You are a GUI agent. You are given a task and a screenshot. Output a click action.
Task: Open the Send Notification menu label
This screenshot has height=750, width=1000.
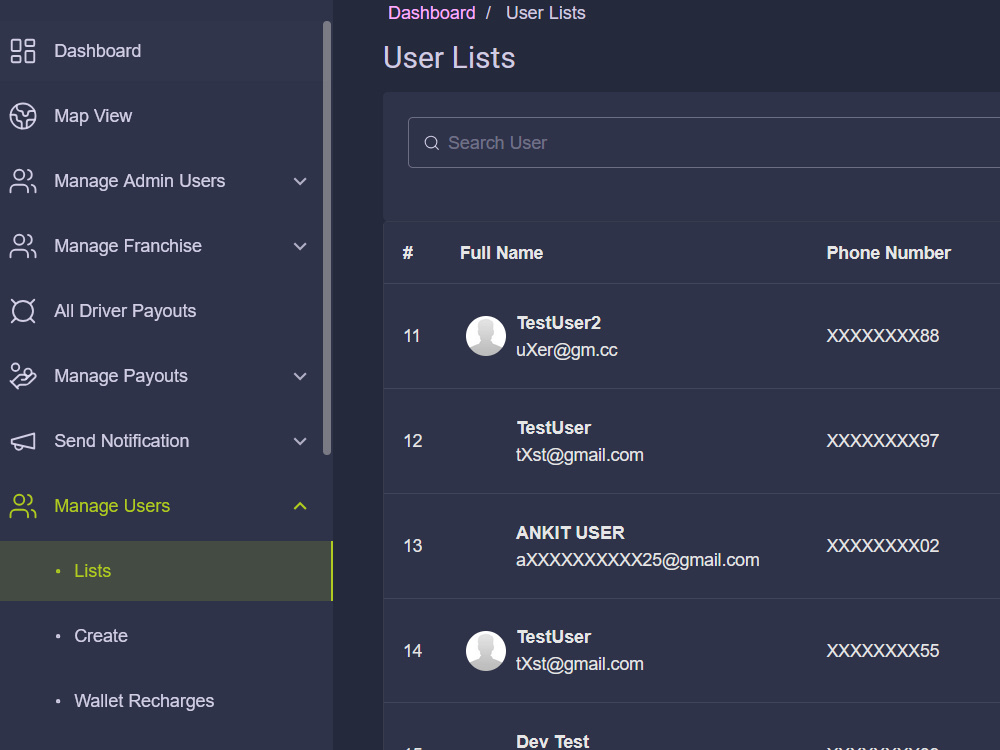click(121, 441)
